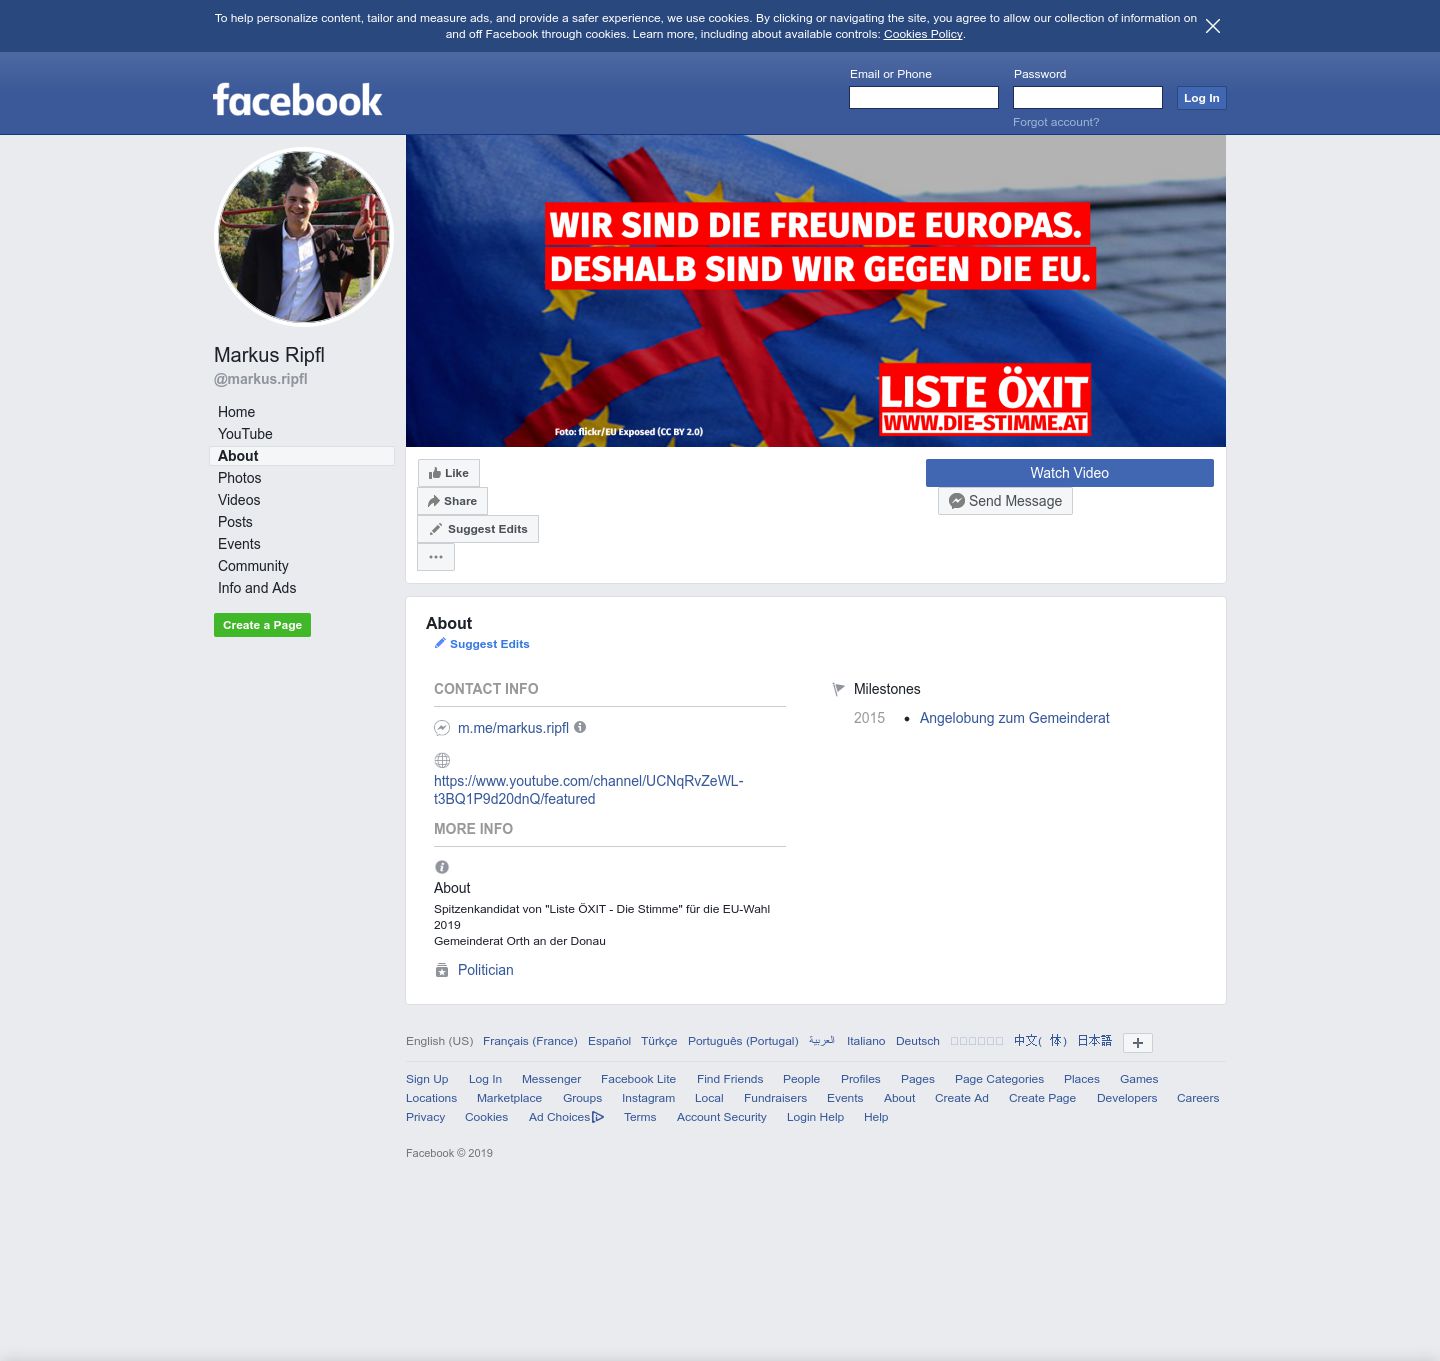Open Marketplace footer link
1440x1361 pixels.
coord(509,1098)
